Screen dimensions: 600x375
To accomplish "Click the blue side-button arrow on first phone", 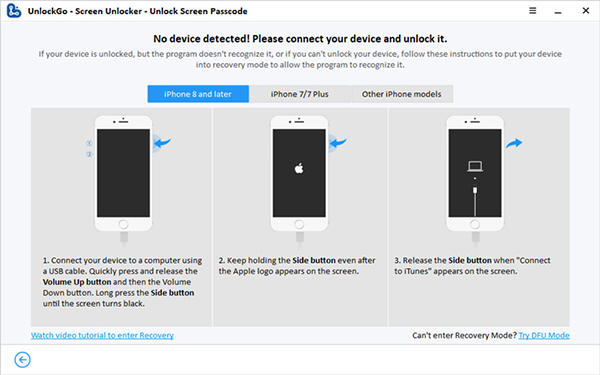I will [162, 143].
